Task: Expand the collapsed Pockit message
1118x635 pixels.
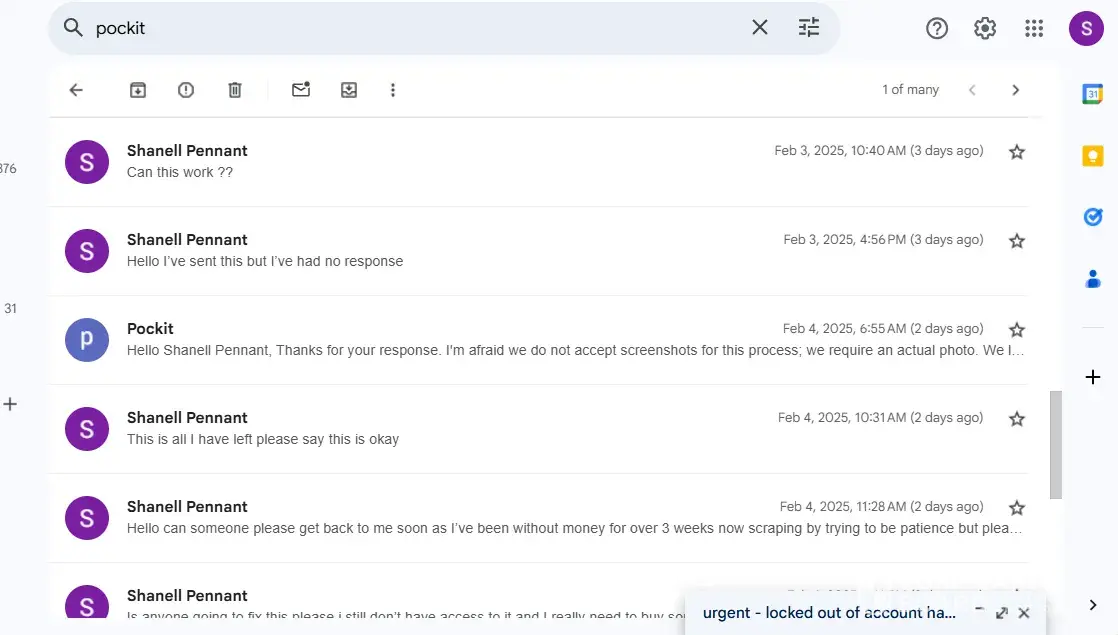Action: pos(575,350)
